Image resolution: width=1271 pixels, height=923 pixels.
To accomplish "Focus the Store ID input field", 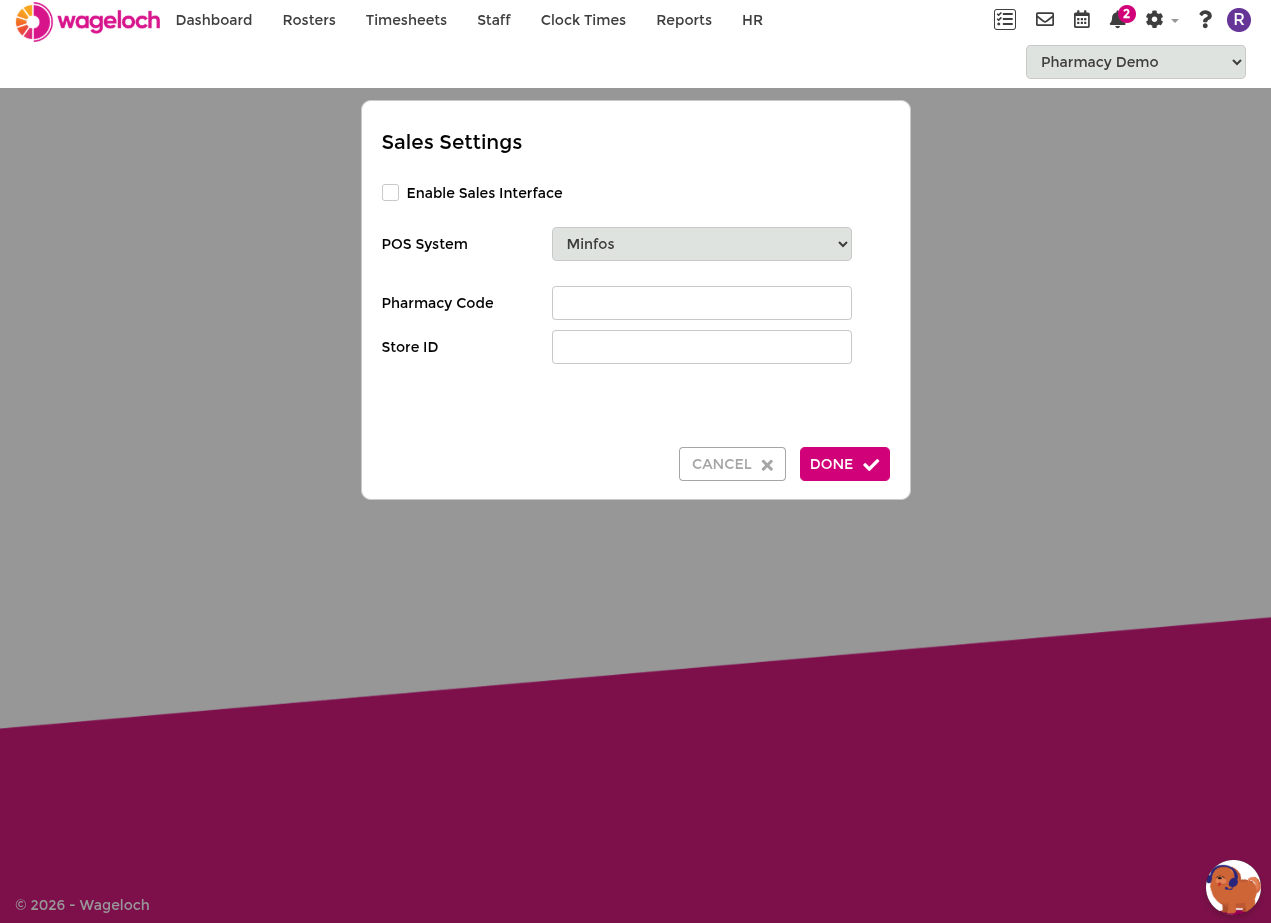I will click(702, 347).
